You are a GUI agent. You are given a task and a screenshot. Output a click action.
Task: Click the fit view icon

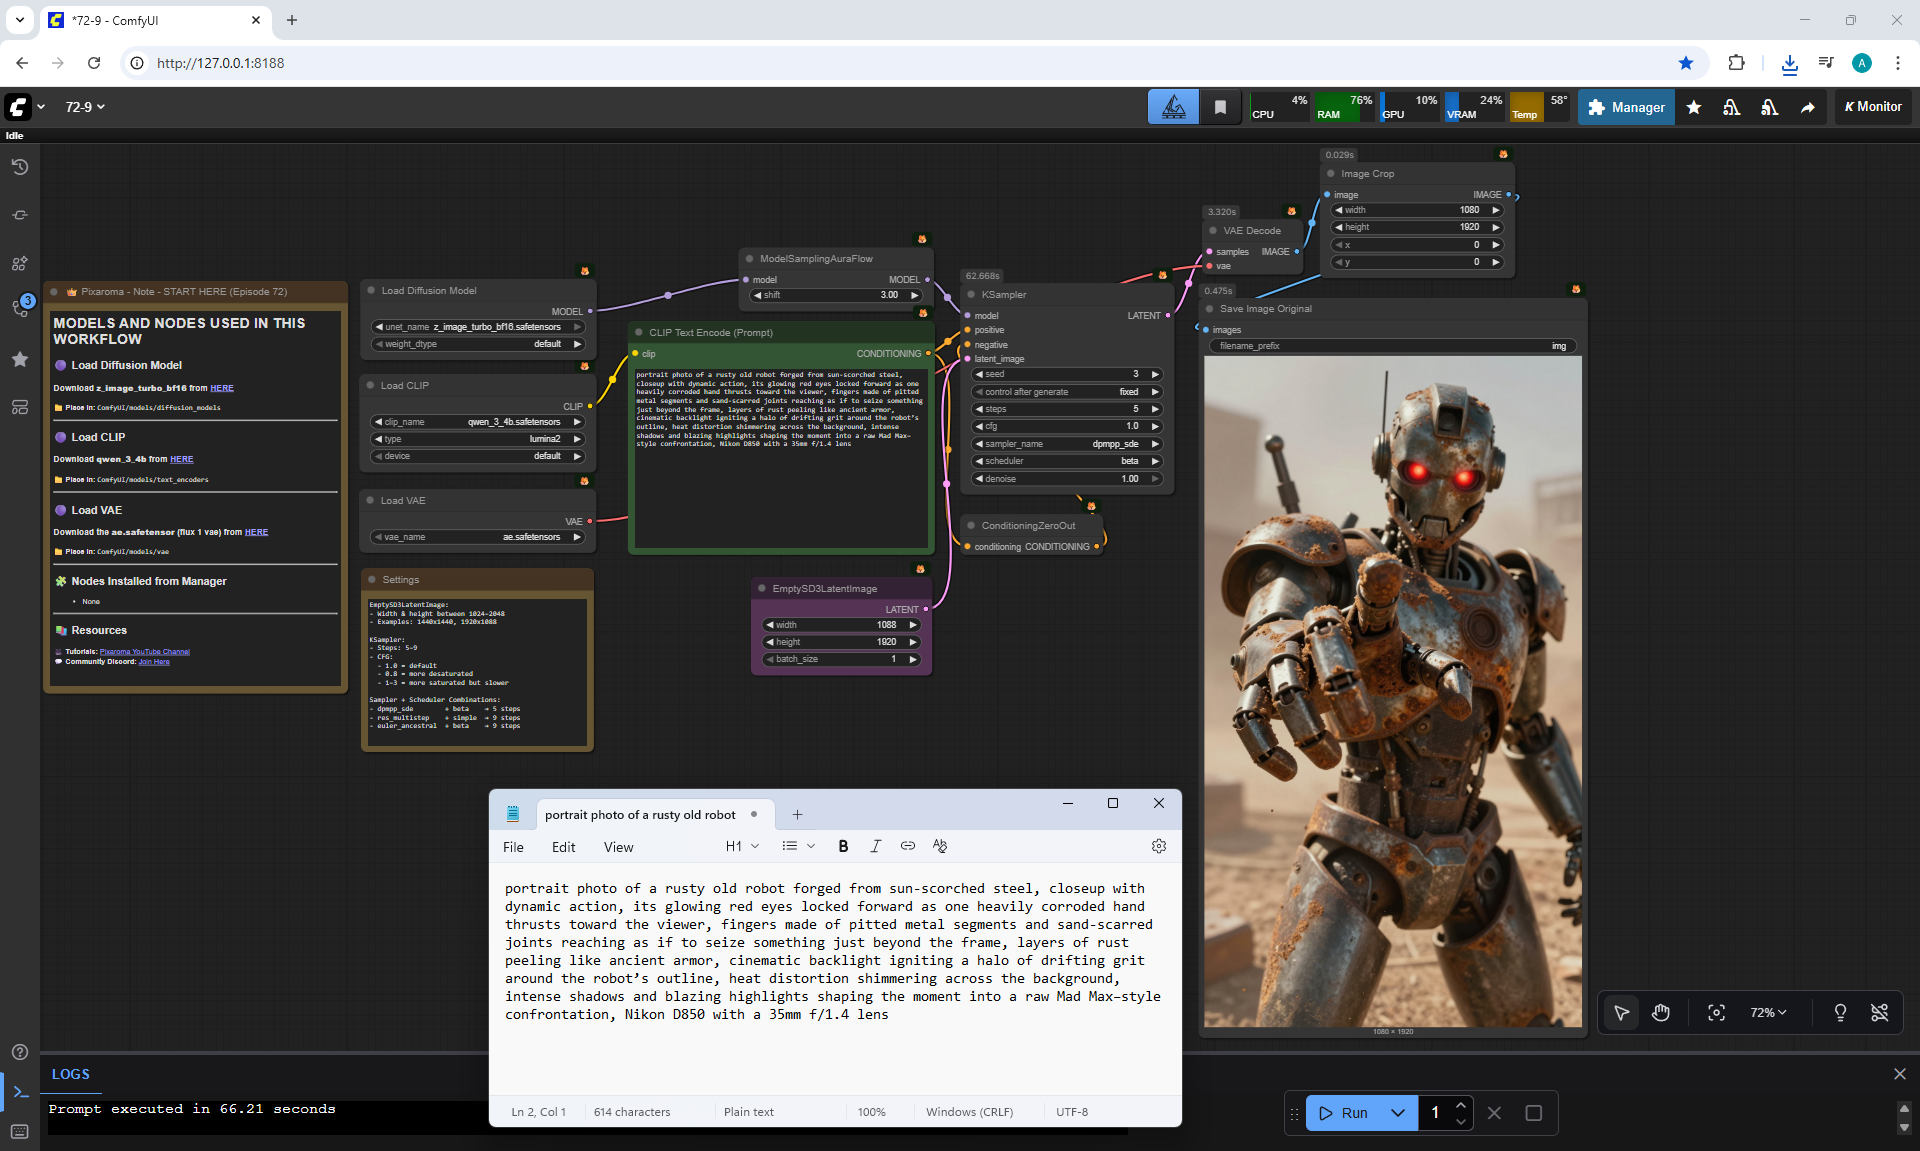tap(1716, 1013)
